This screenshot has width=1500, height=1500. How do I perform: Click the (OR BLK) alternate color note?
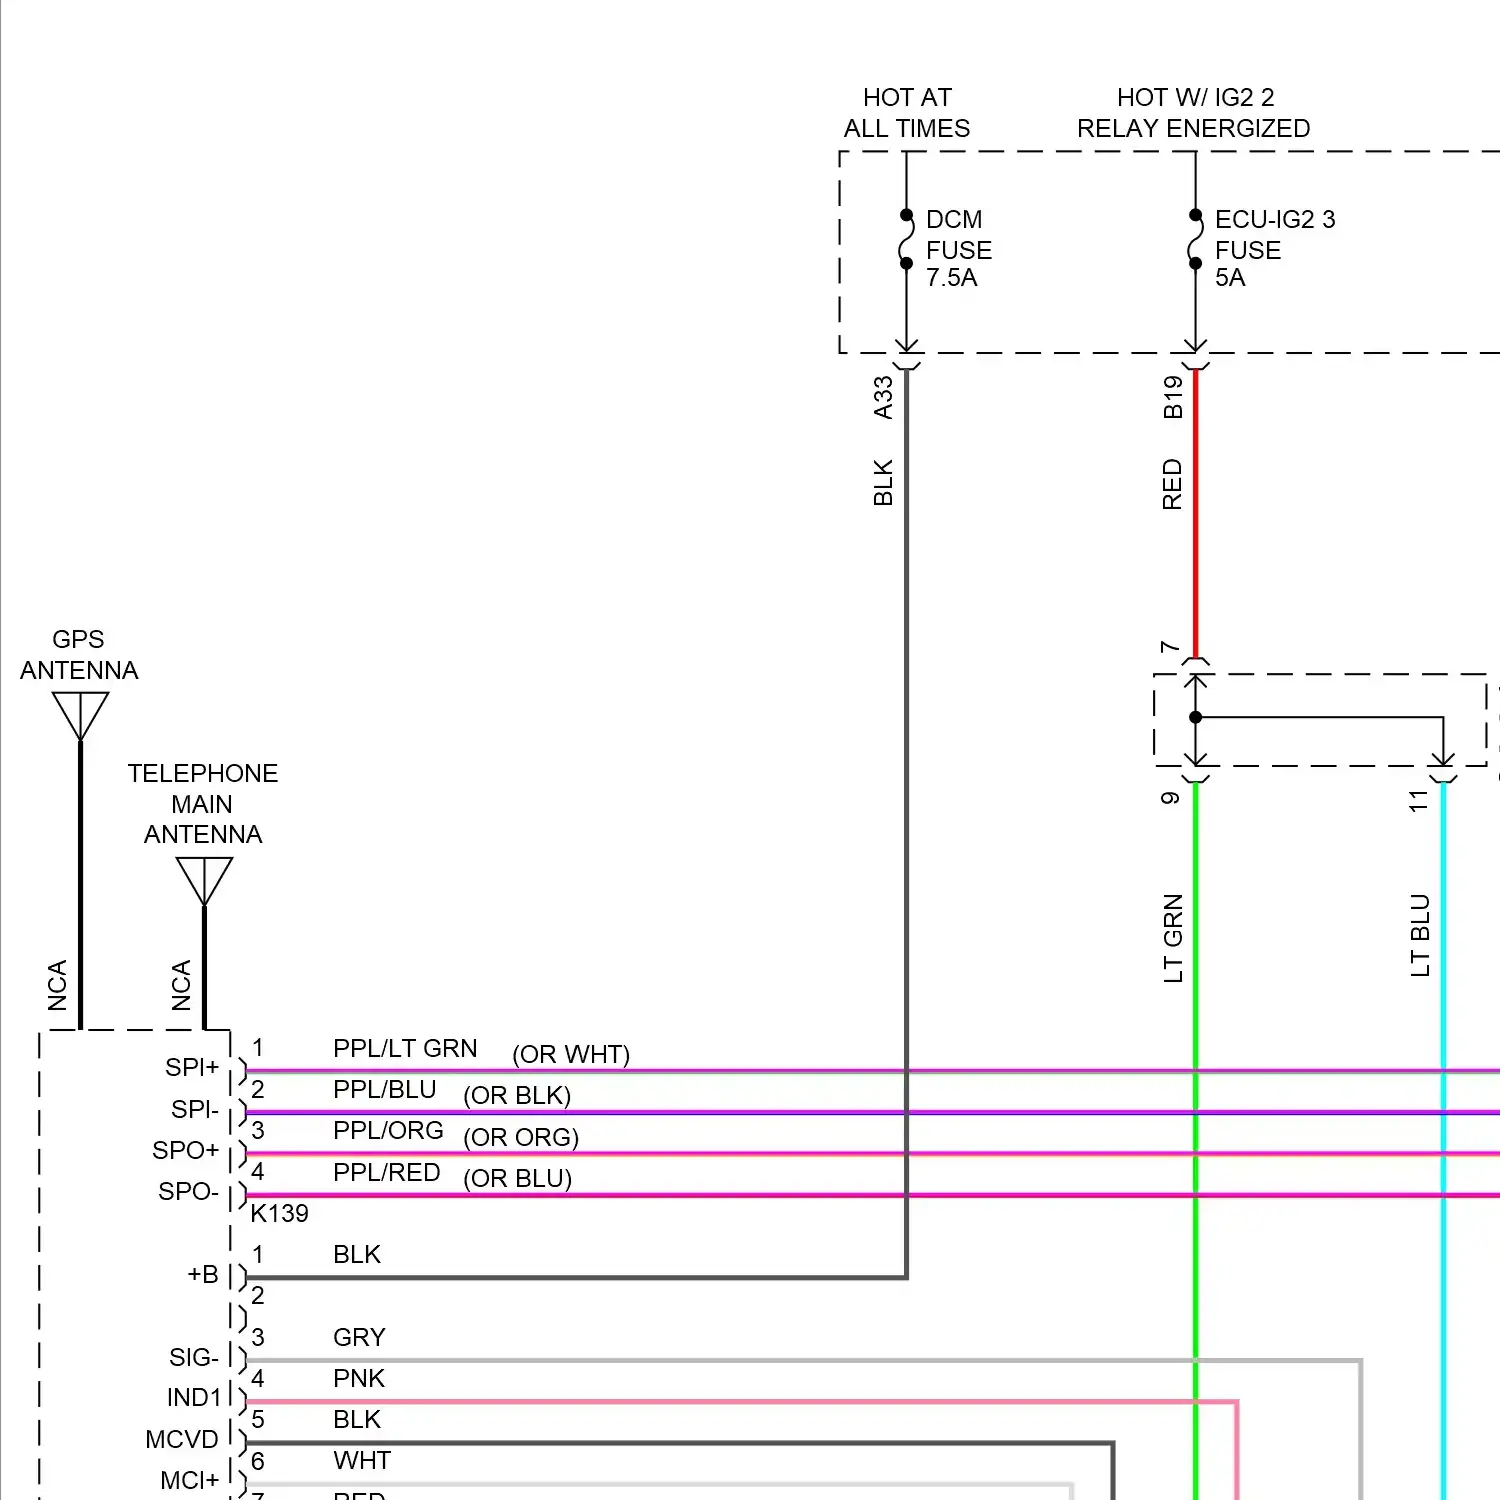pyautogui.click(x=517, y=1096)
